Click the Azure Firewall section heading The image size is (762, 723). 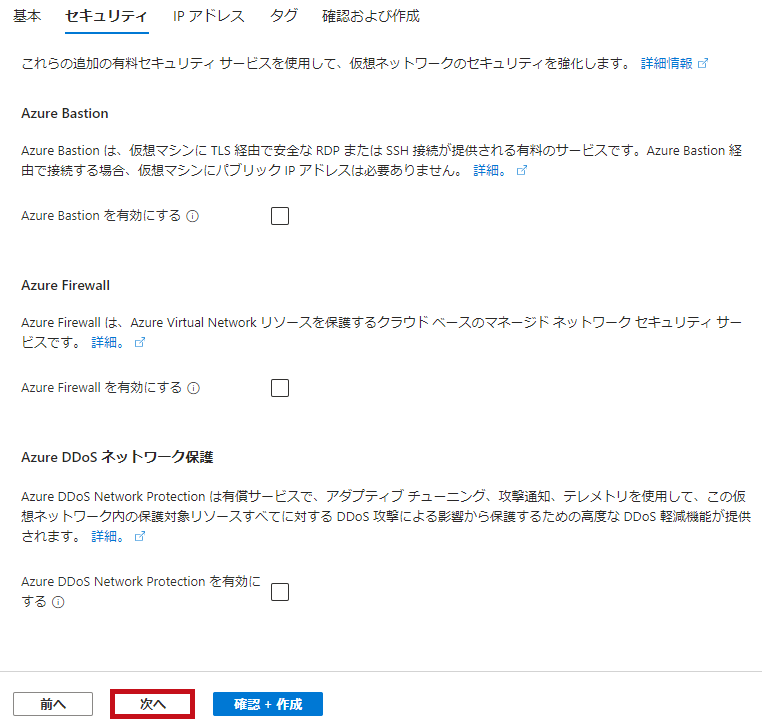66,285
